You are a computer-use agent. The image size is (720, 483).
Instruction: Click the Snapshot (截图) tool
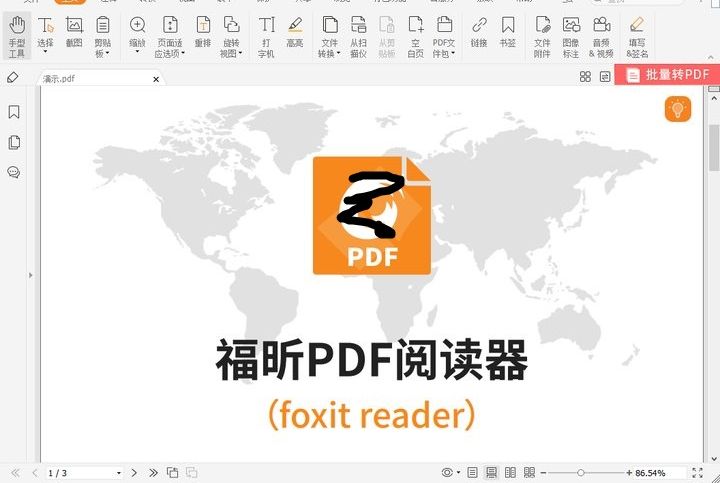tap(74, 32)
